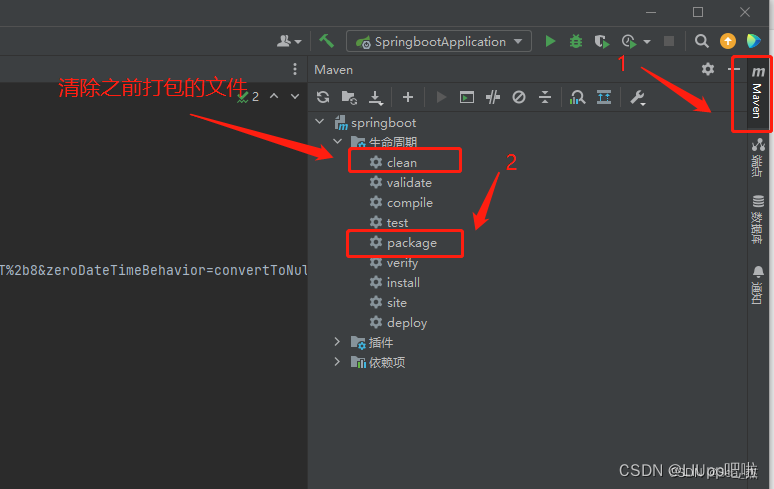This screenshot has width=774, height=489.
Task: Collapse the 生命周期 lifecycle folder
Action: pyautogui.click(x=338, y=142)
